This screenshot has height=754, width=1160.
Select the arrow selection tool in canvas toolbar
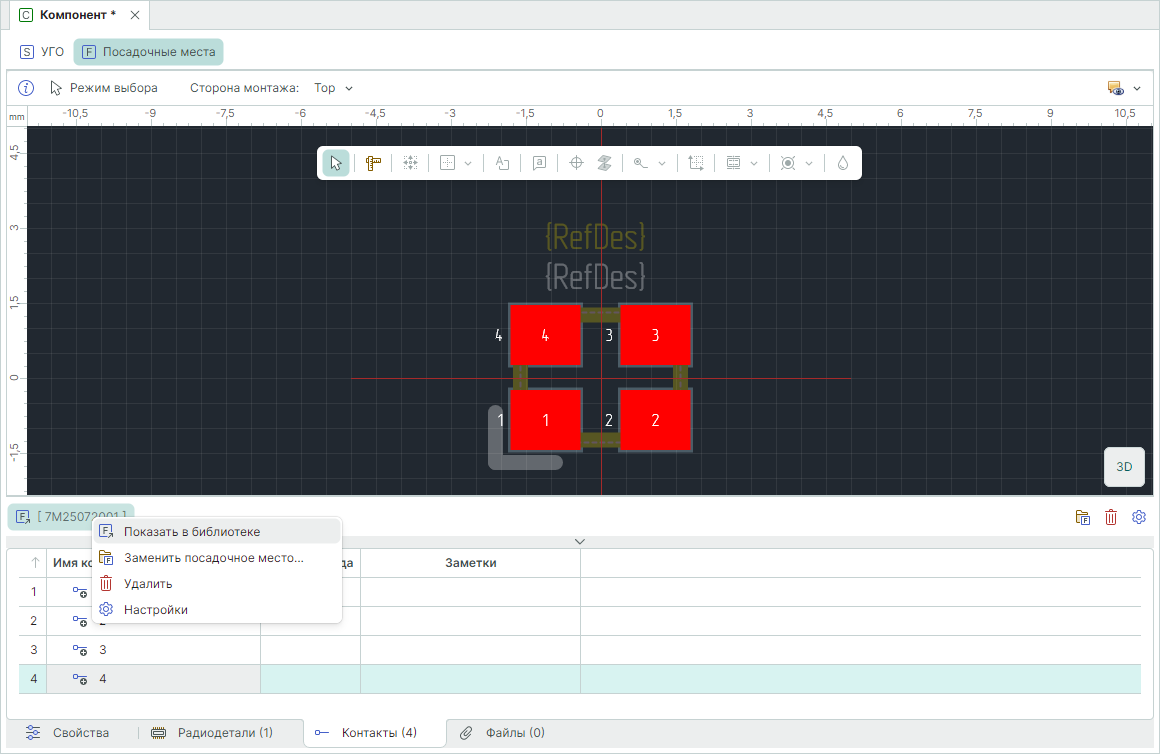pyautogui.click(x=336, y=163)
